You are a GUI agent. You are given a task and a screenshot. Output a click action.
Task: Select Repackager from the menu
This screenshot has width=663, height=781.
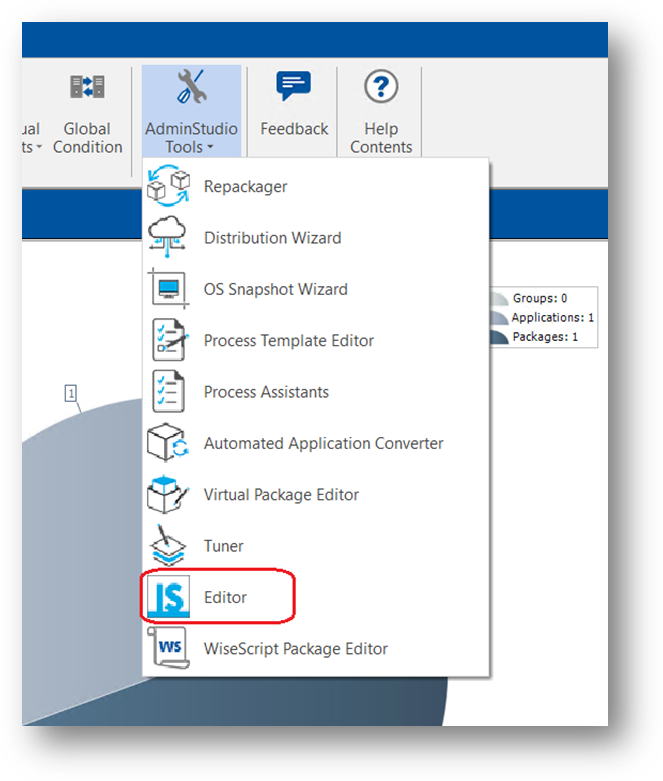(315, 186)
